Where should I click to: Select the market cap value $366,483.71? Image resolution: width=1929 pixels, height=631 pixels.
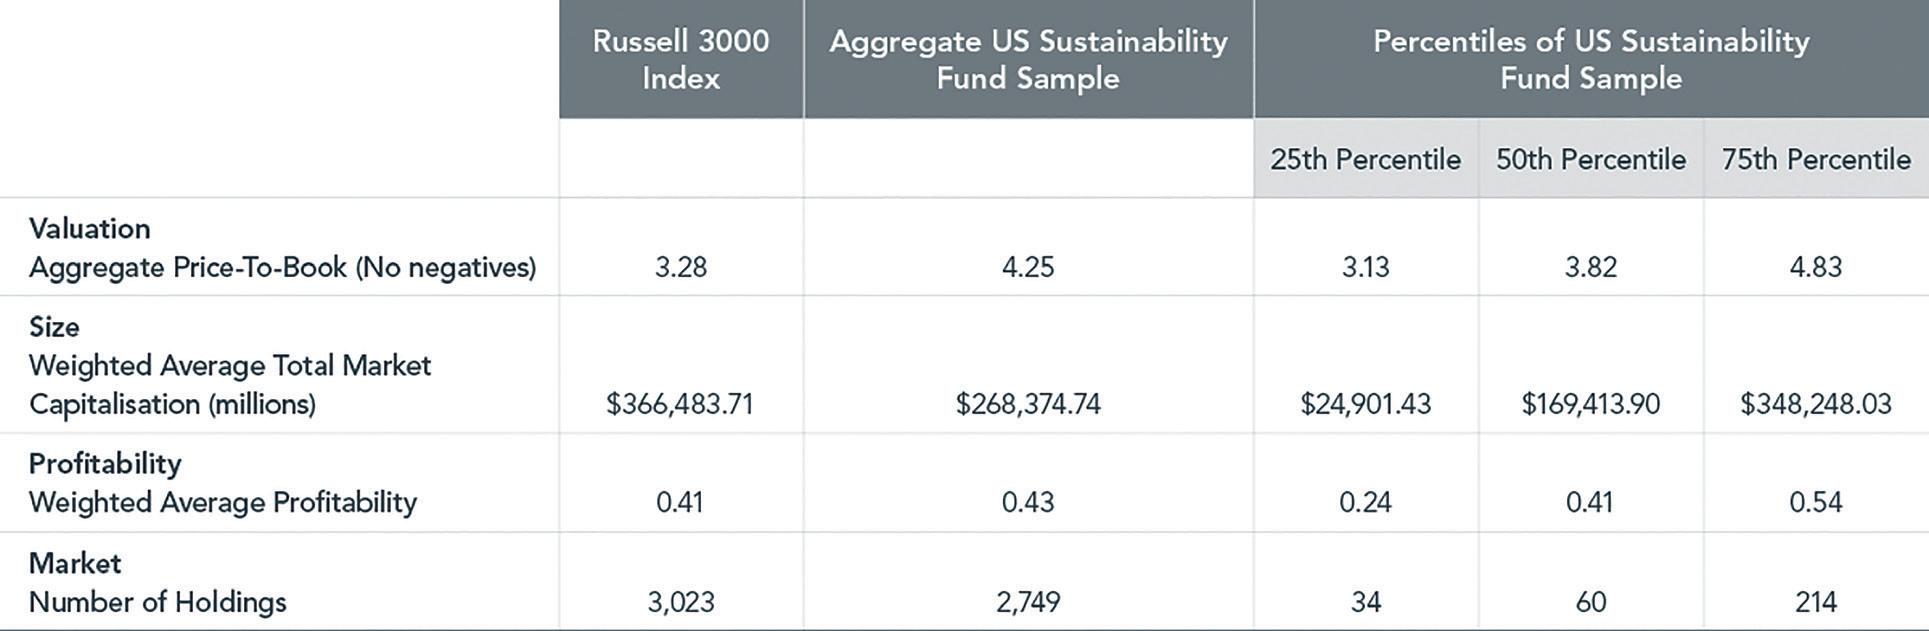click(x=680, y=404)
